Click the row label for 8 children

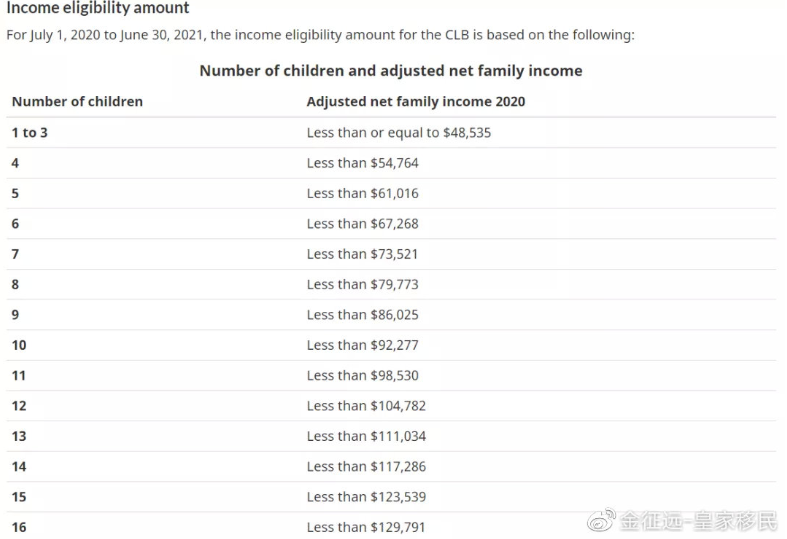tap(15, 285)
